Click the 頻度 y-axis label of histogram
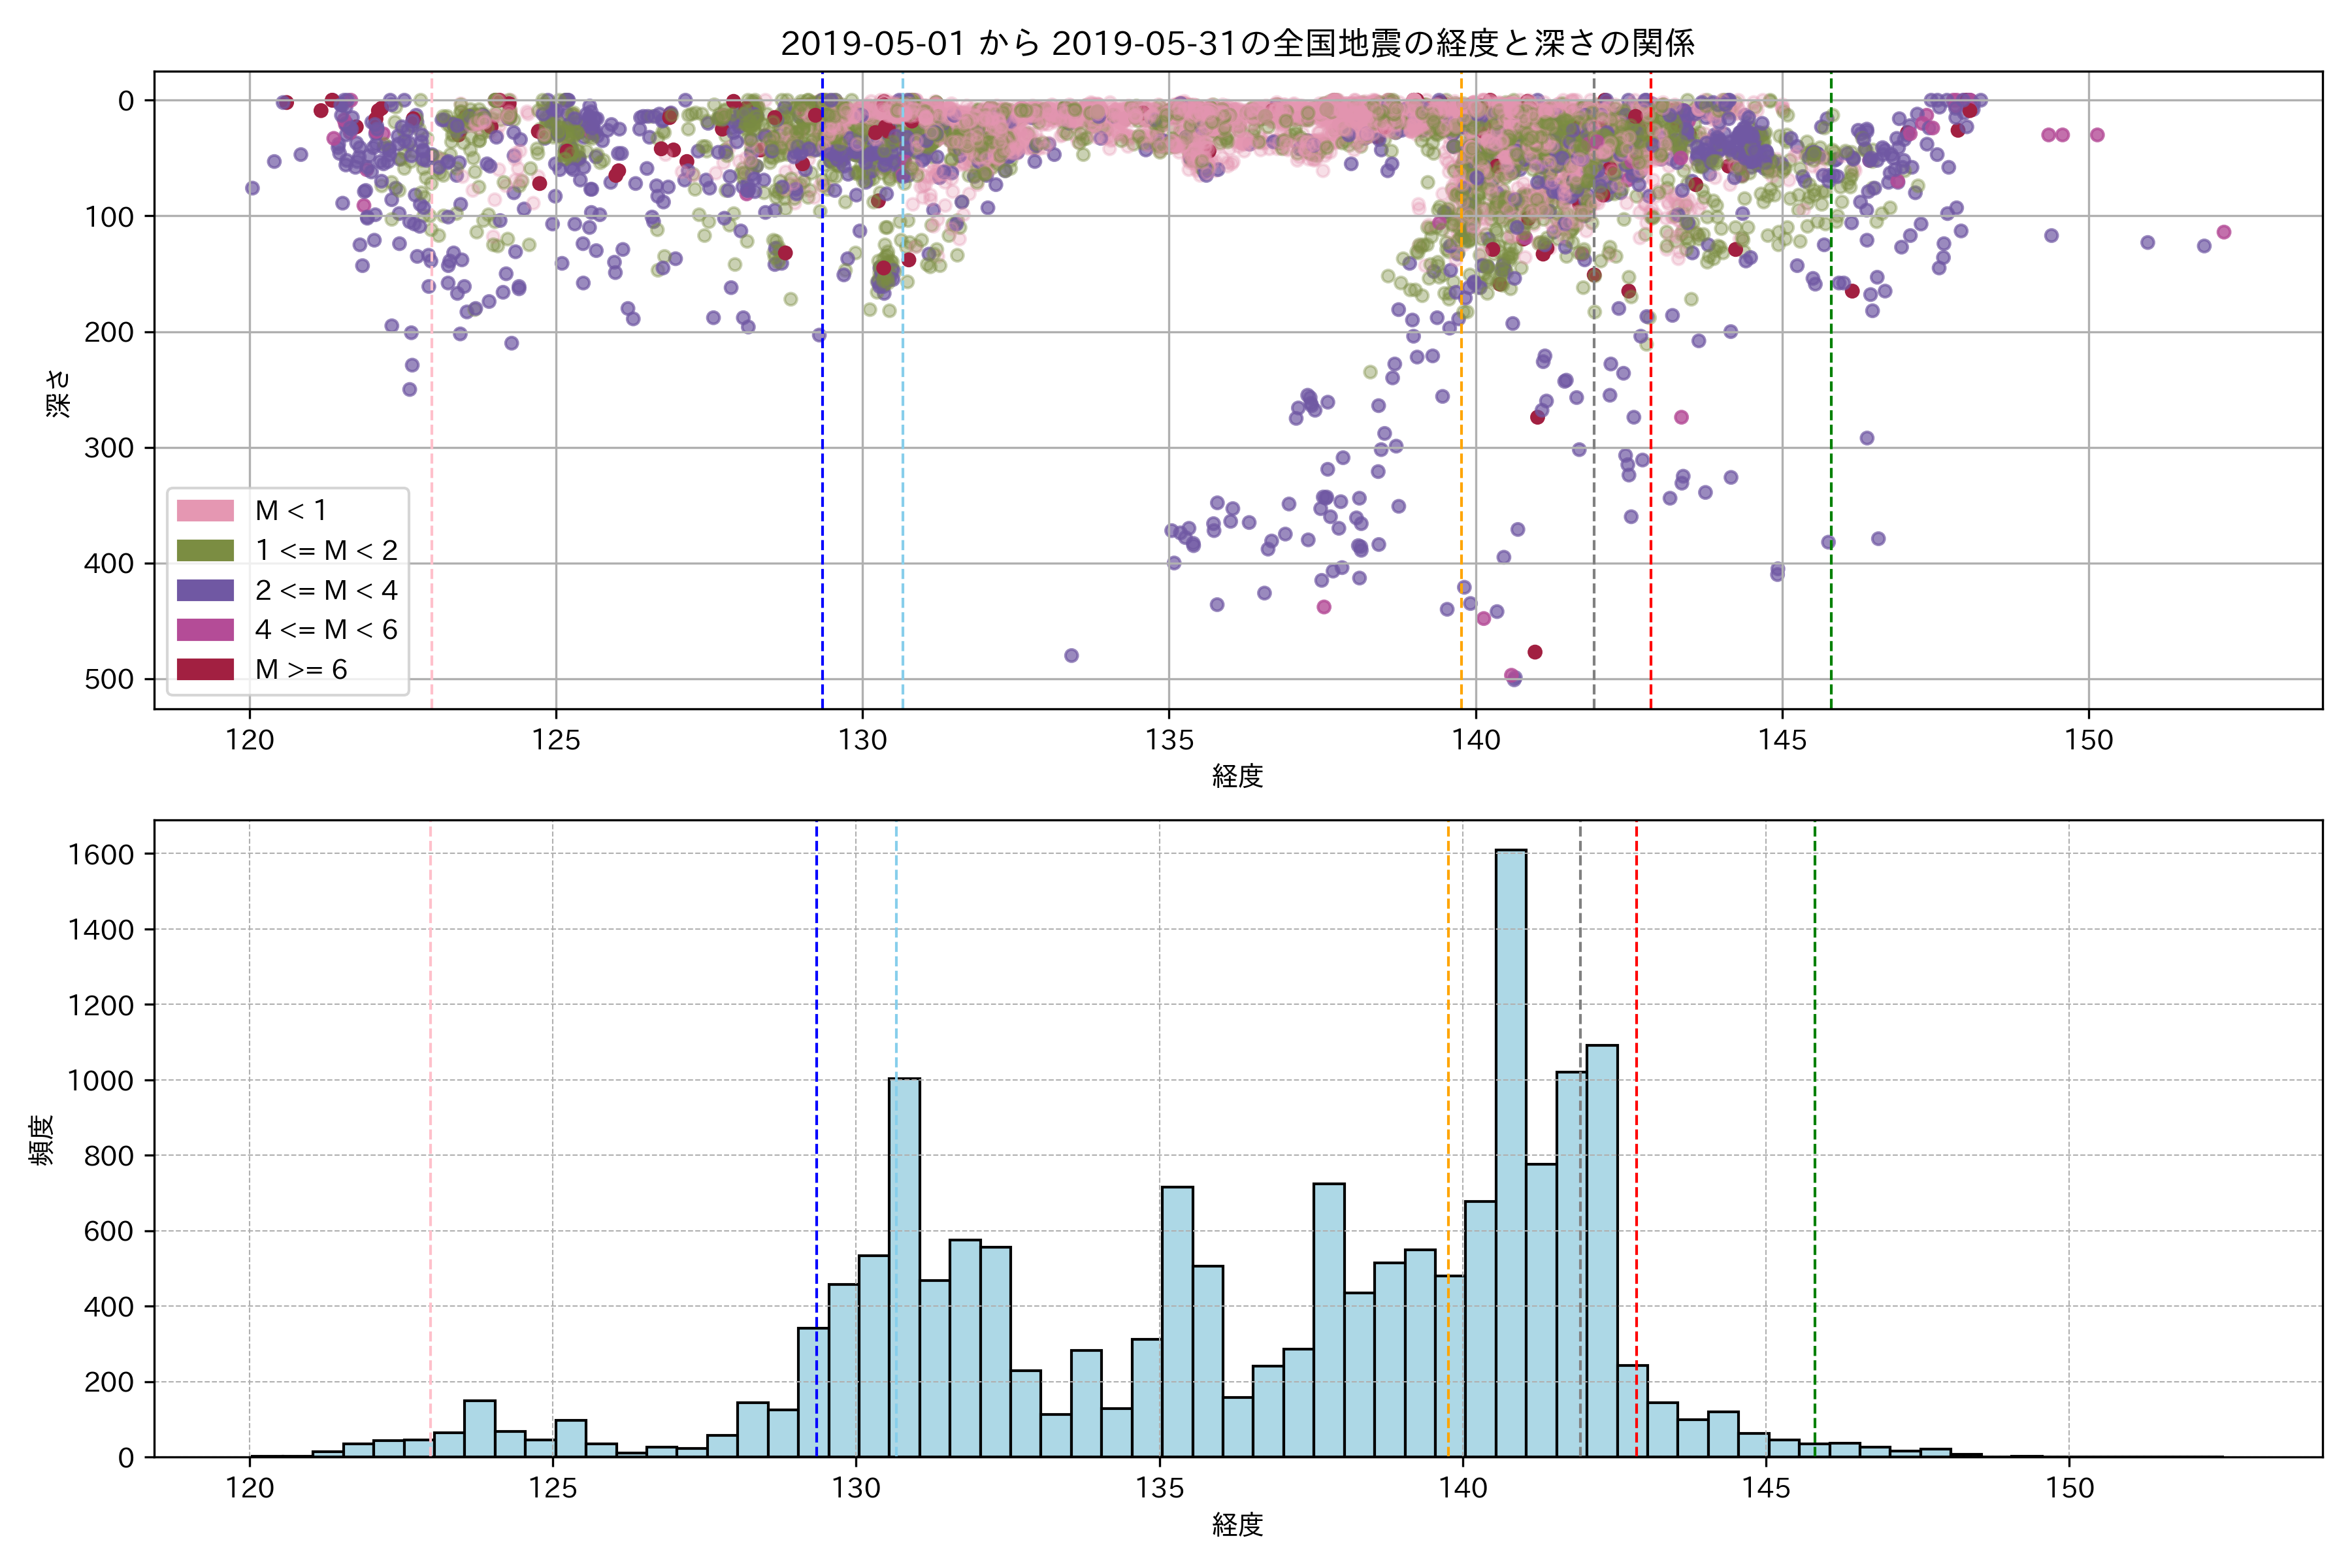The image size is (2352, 1568). click(x=42, y=1140)
